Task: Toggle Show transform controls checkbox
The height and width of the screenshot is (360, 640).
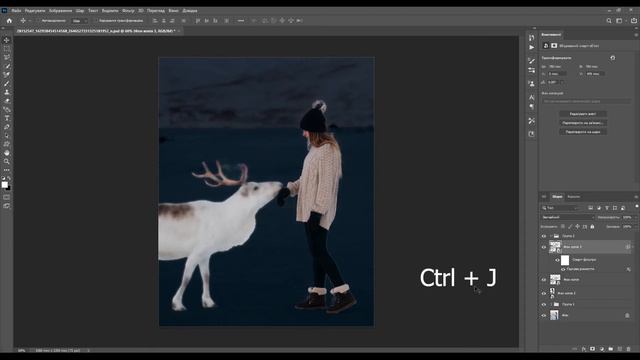Action: (x=96, y=20)
